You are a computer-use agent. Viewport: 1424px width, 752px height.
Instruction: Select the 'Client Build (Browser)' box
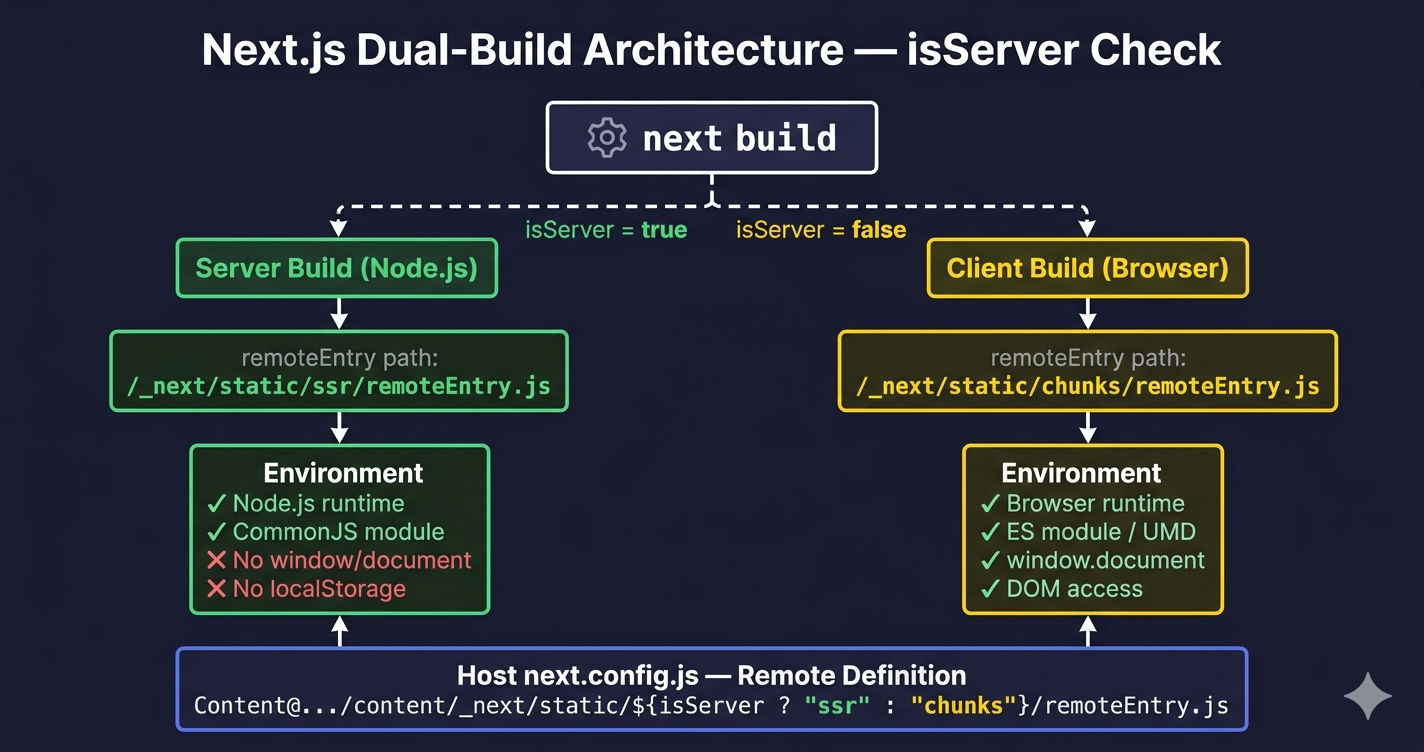pyautogui.click(x=1088, y=267)
